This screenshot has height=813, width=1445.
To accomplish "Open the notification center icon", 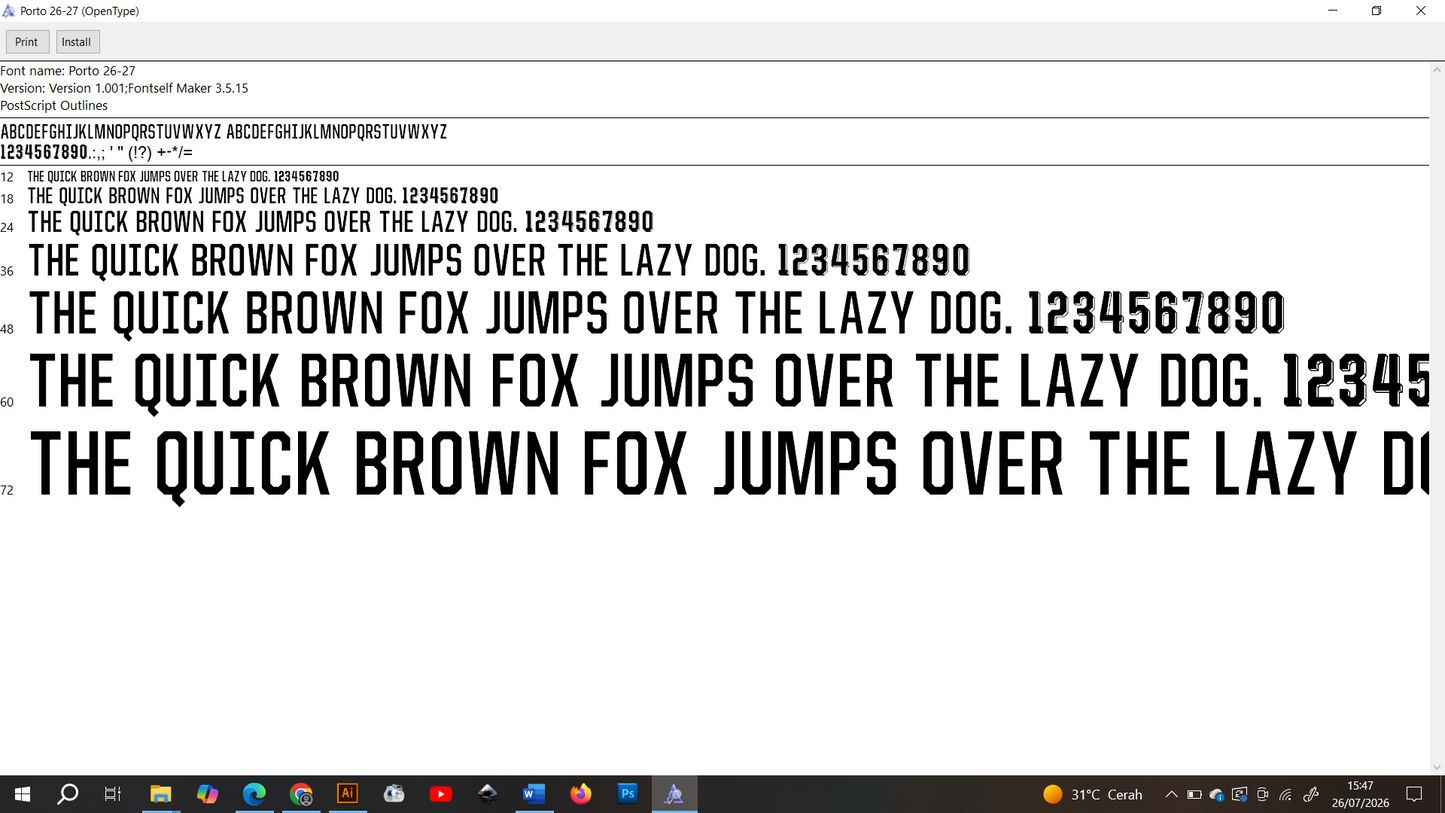I will [x=1415, y=794].
